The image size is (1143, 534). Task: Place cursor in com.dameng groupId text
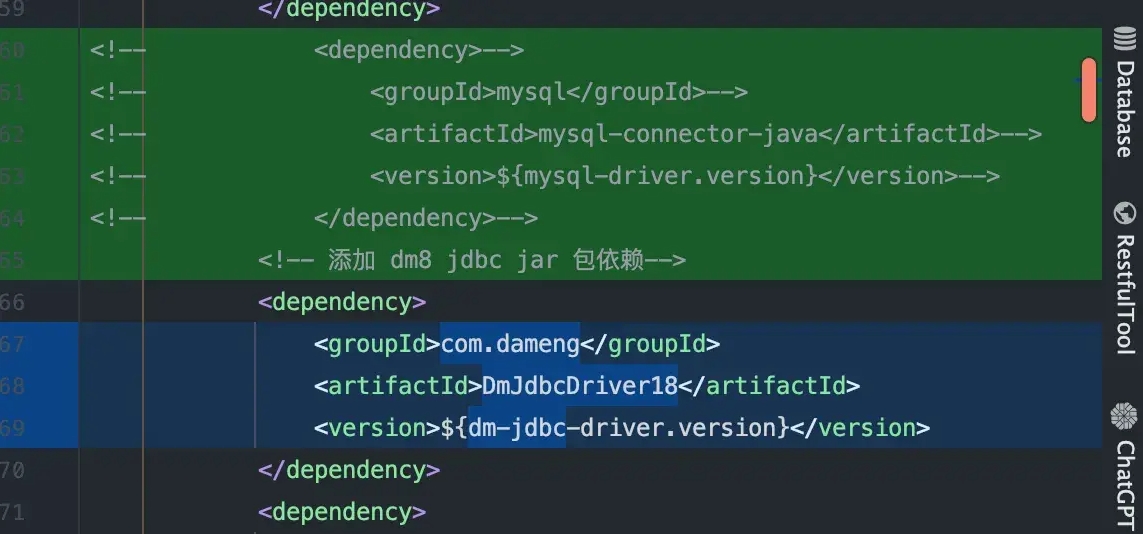510,344
